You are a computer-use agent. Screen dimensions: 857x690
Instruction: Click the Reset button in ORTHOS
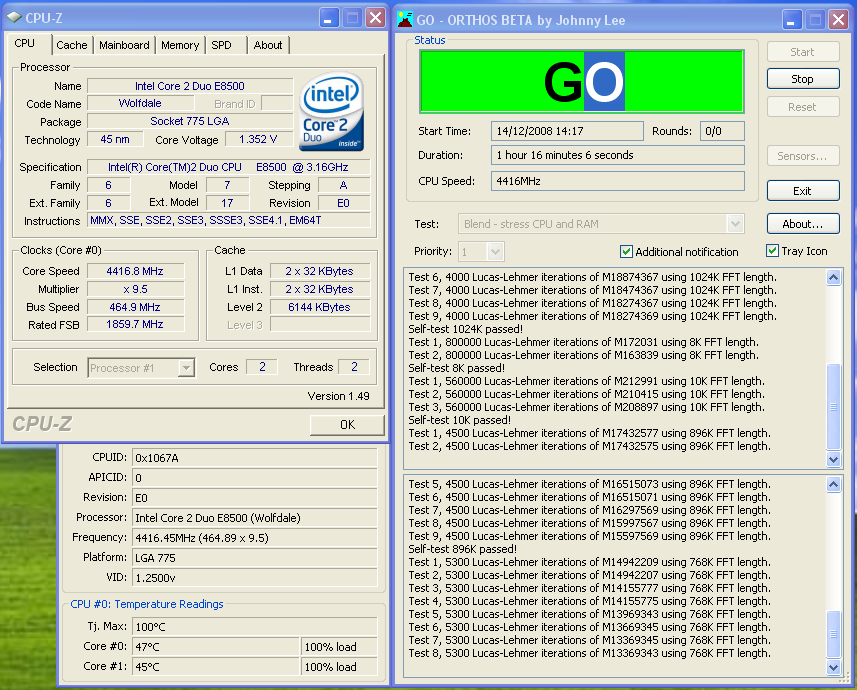tap(803, 107)
